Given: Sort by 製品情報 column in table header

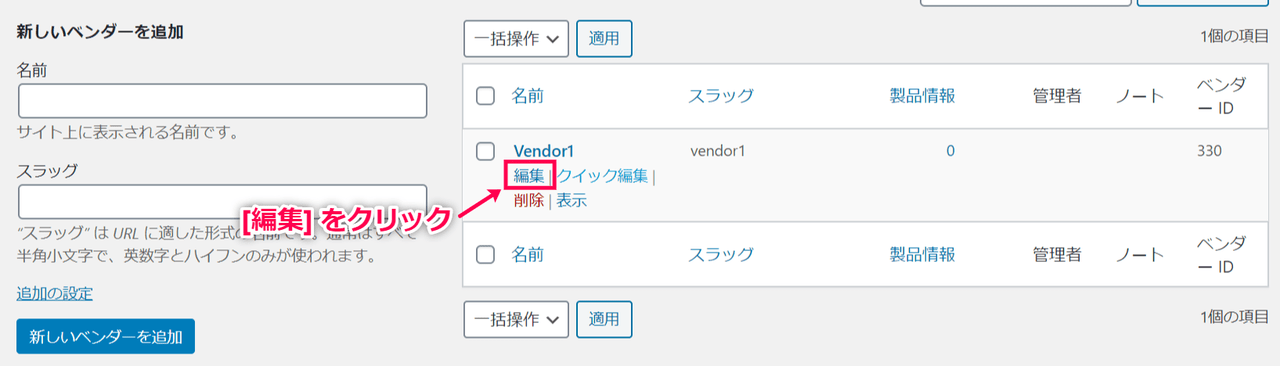Looking at the screenshot, I should (923, 96).
